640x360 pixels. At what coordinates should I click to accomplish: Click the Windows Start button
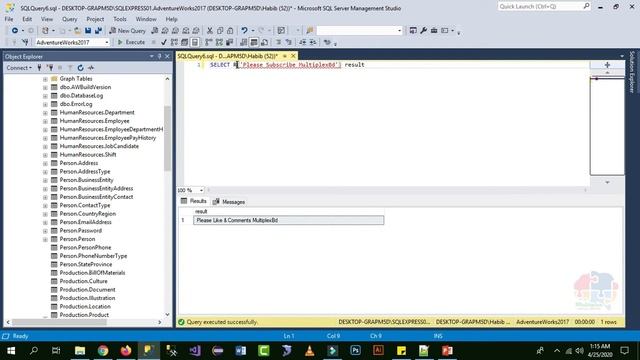pyautogui.click(x=11, y=351)
